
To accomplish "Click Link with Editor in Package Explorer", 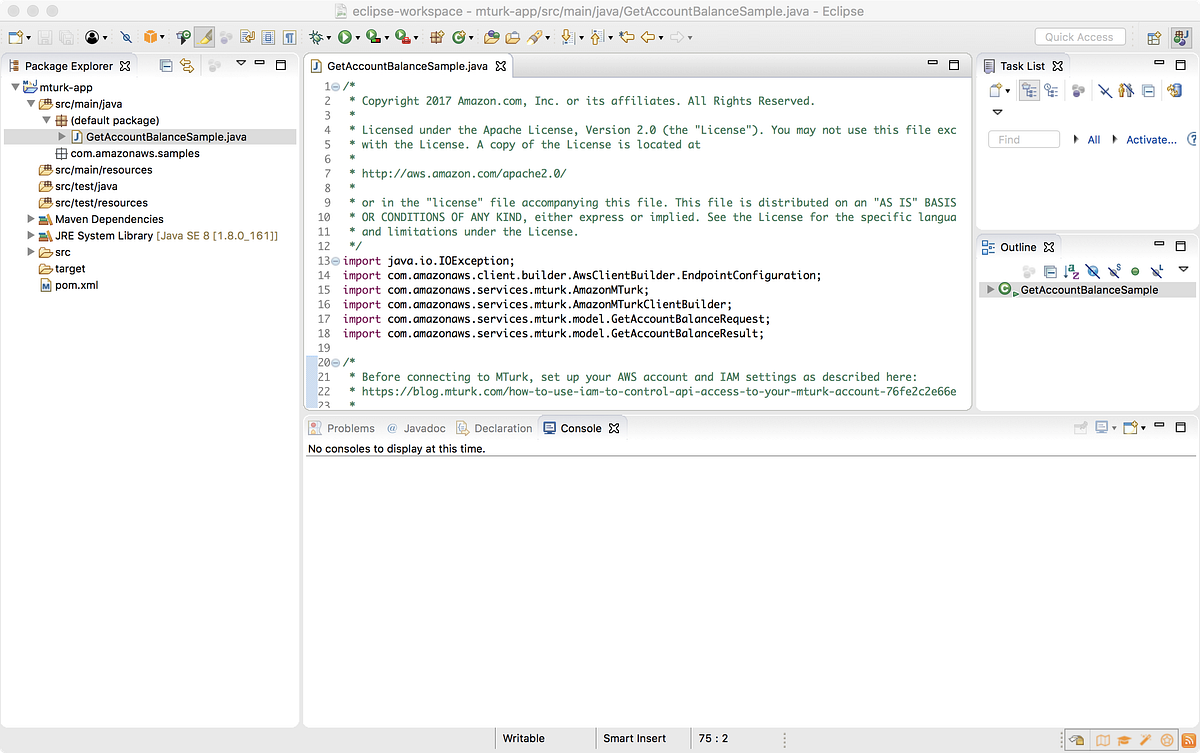I will coord(186,64).
